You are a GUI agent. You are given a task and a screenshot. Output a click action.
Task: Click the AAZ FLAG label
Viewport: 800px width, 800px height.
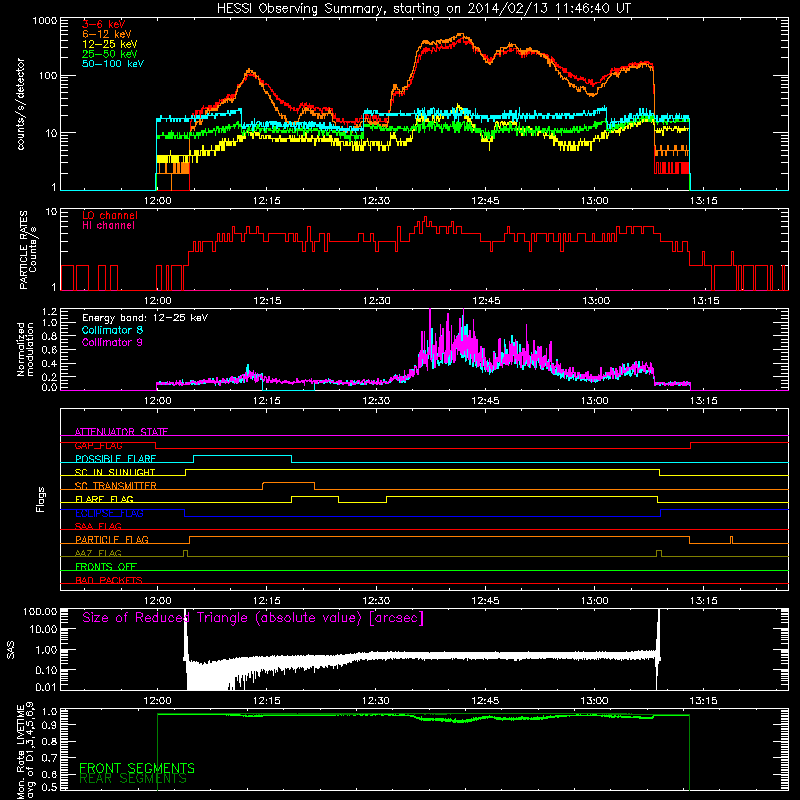tap(98, 554)
